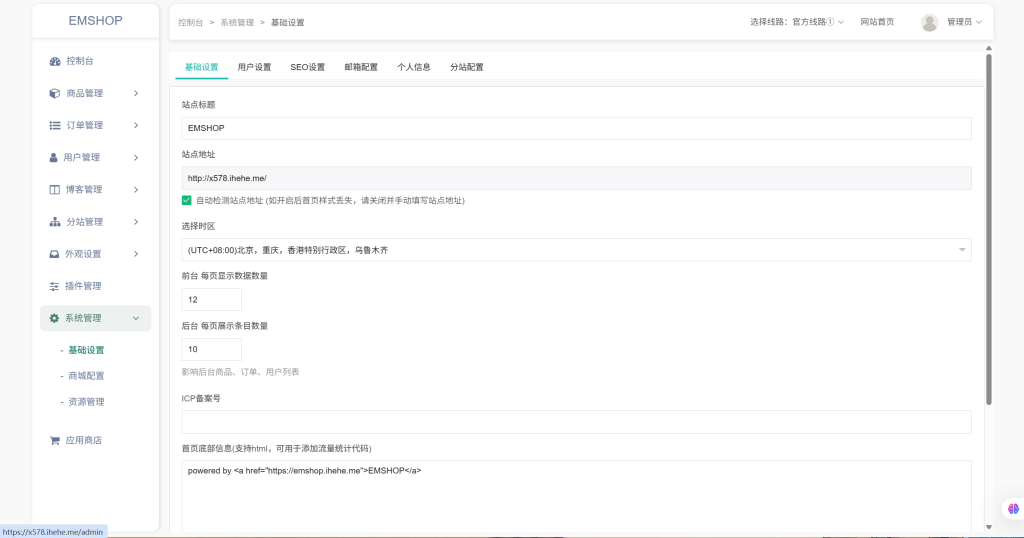The height and width of the screenshot is (538, 1024).
Task: Switch to the SEO设置 tab
Action: (308, 67)
